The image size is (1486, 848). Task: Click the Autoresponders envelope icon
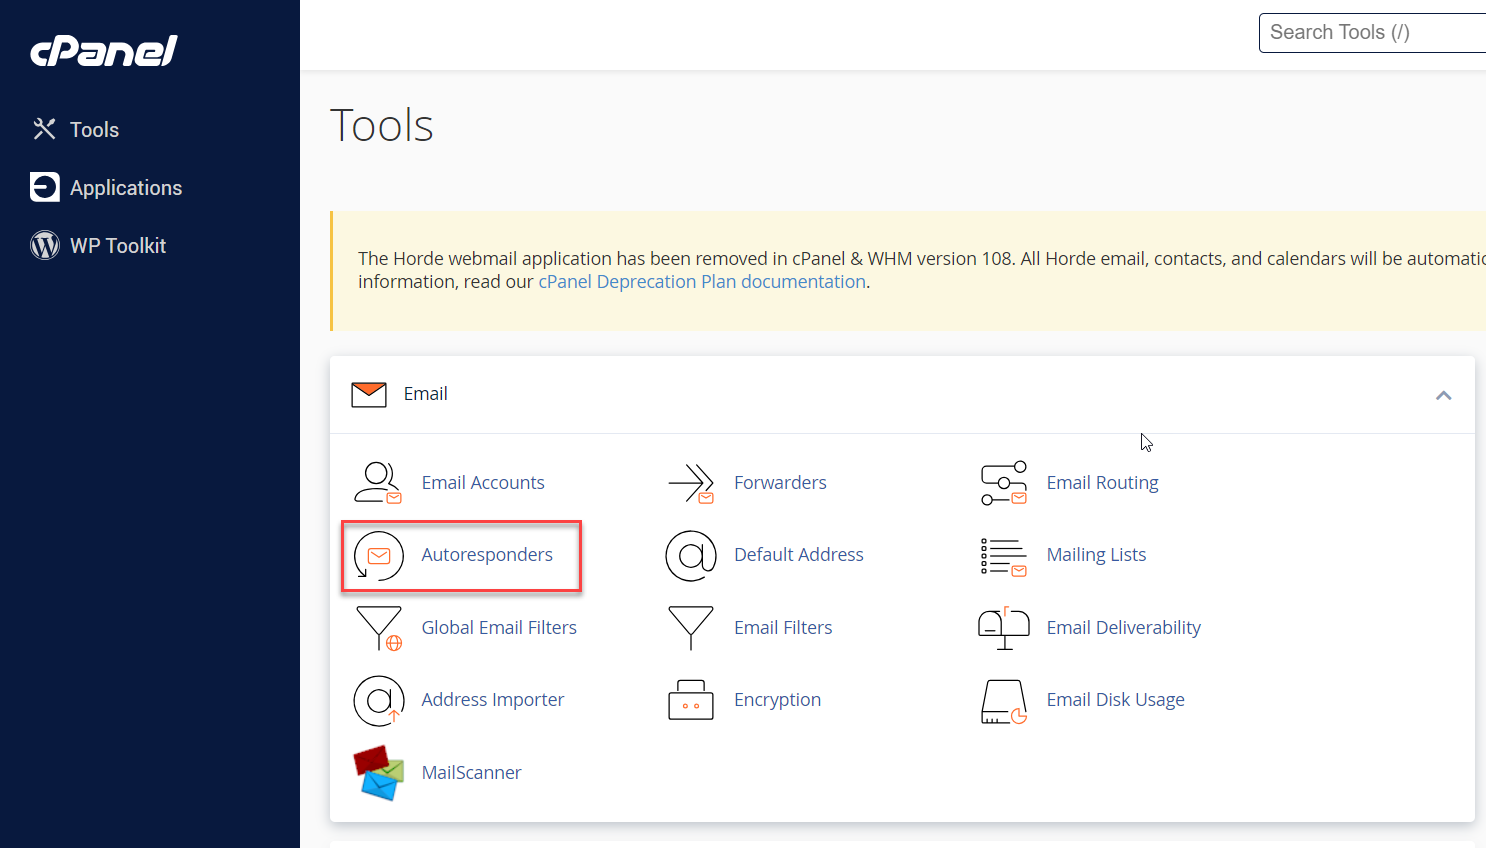point(379,555)
